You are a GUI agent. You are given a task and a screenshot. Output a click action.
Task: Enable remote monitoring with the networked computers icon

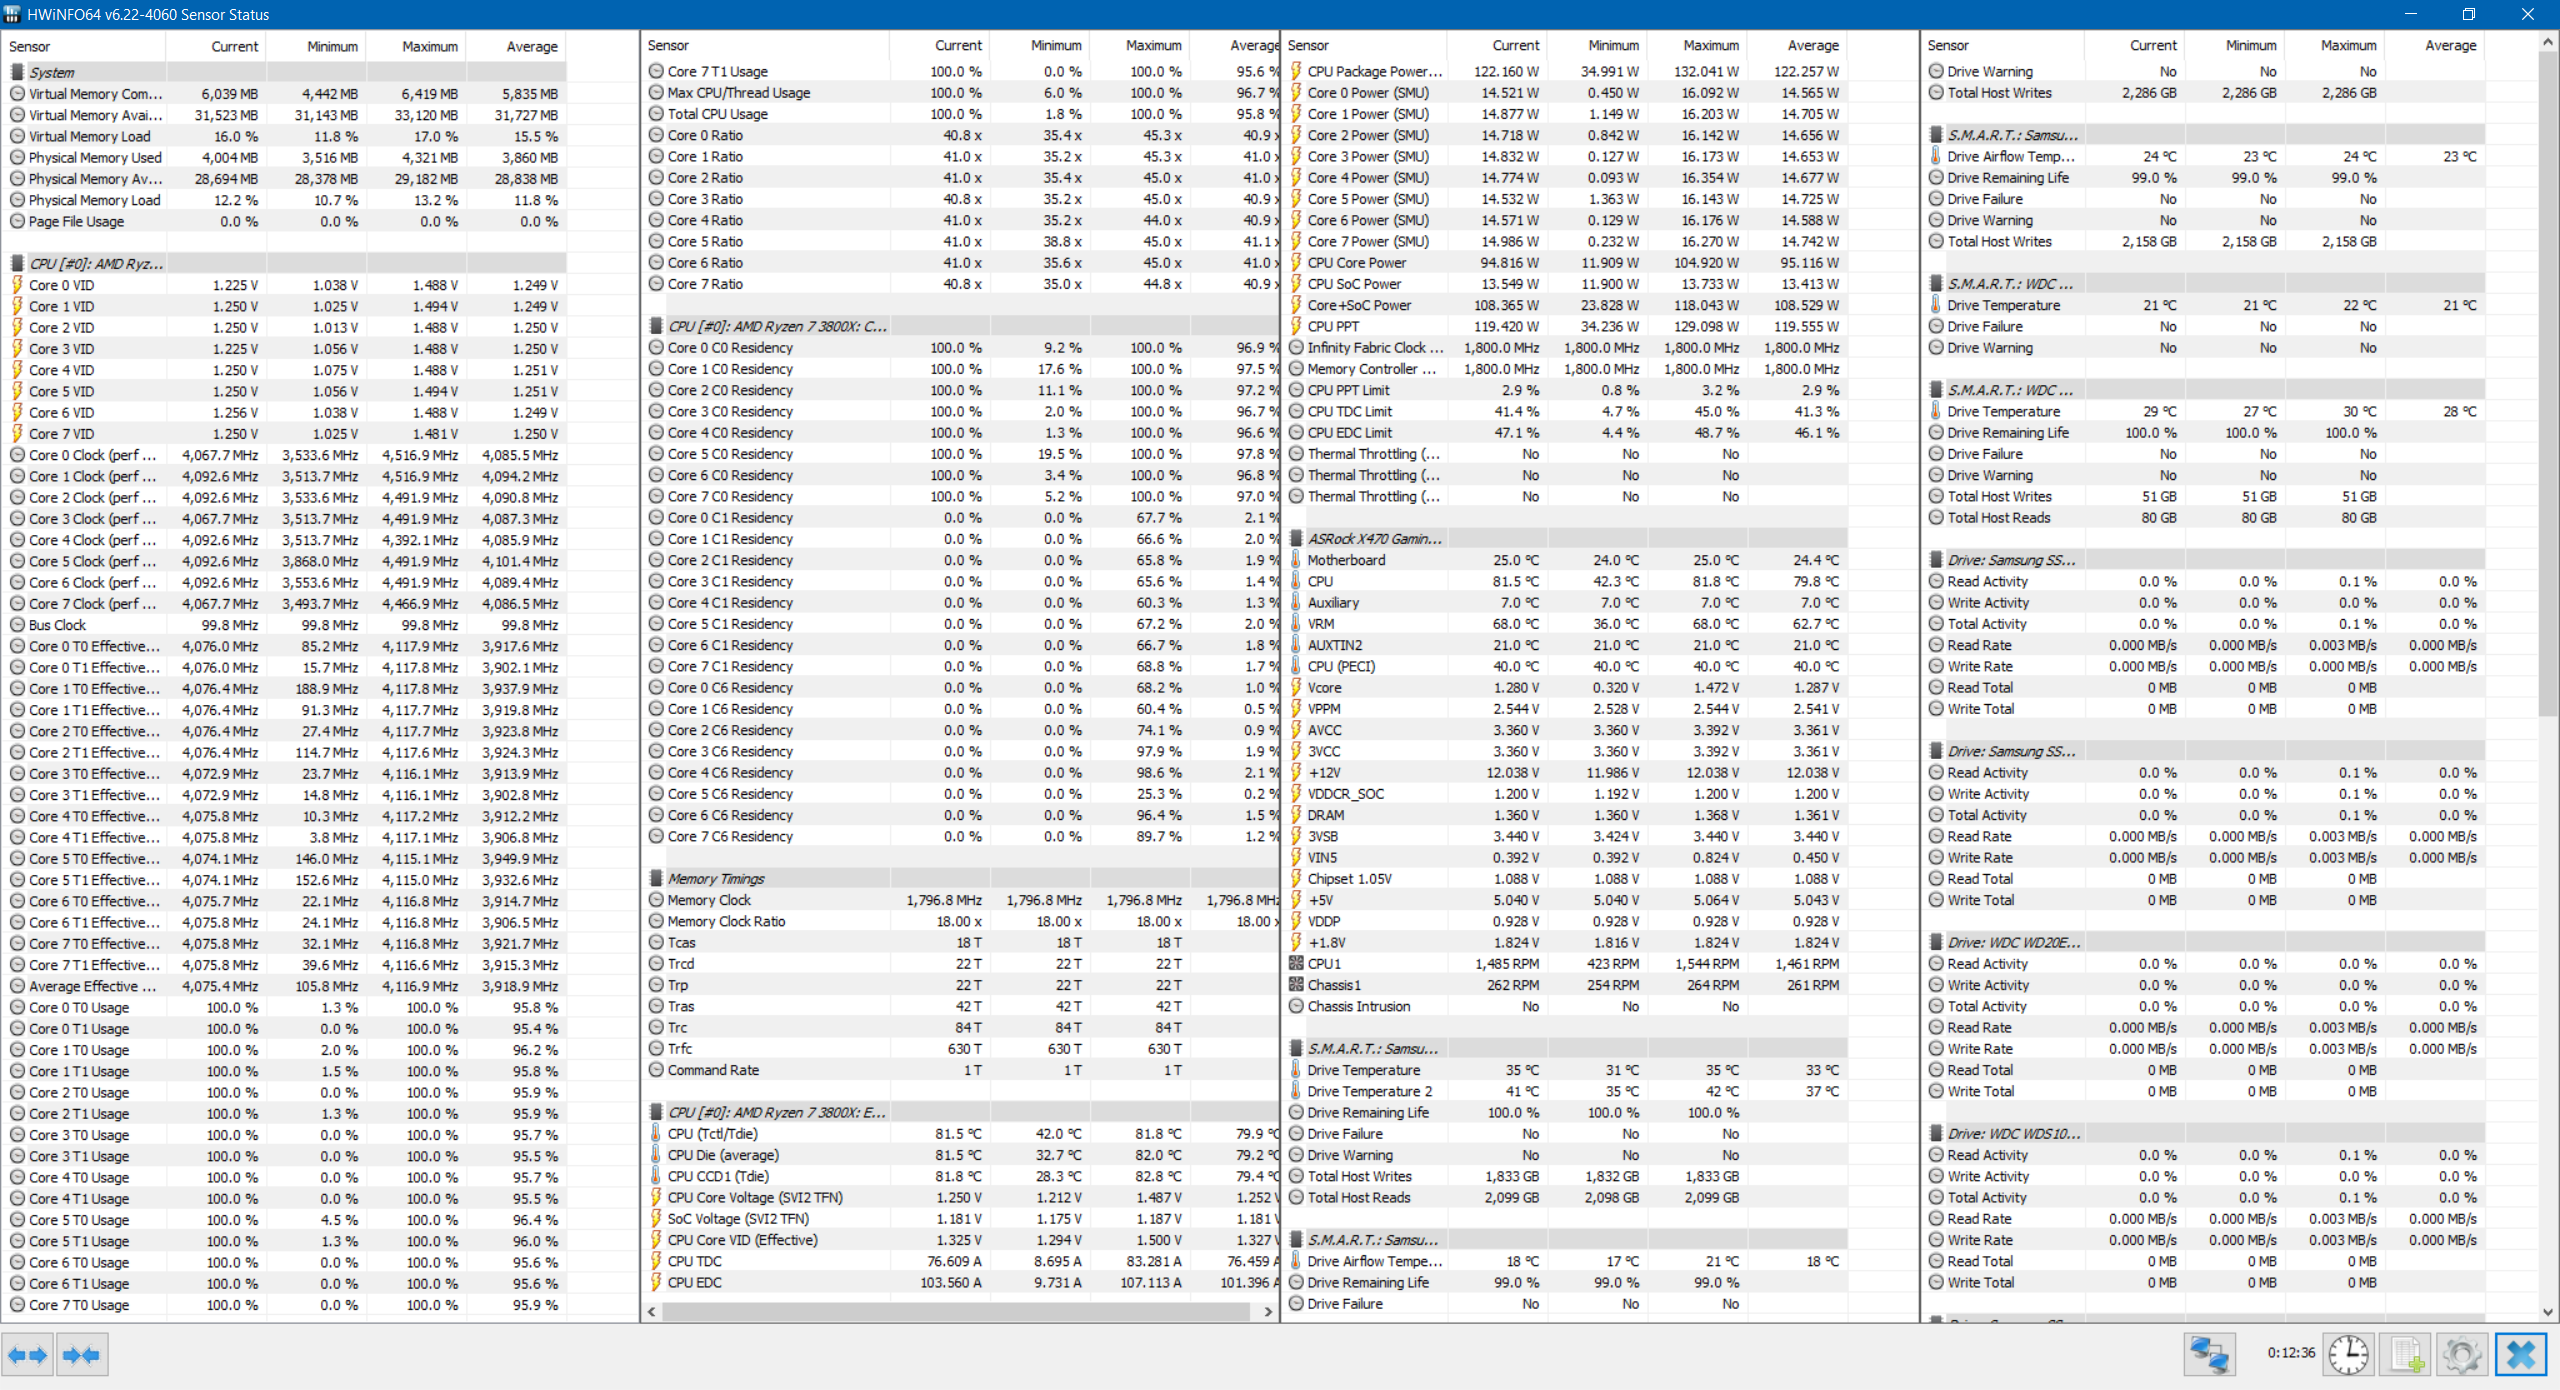point(2210,1355)
